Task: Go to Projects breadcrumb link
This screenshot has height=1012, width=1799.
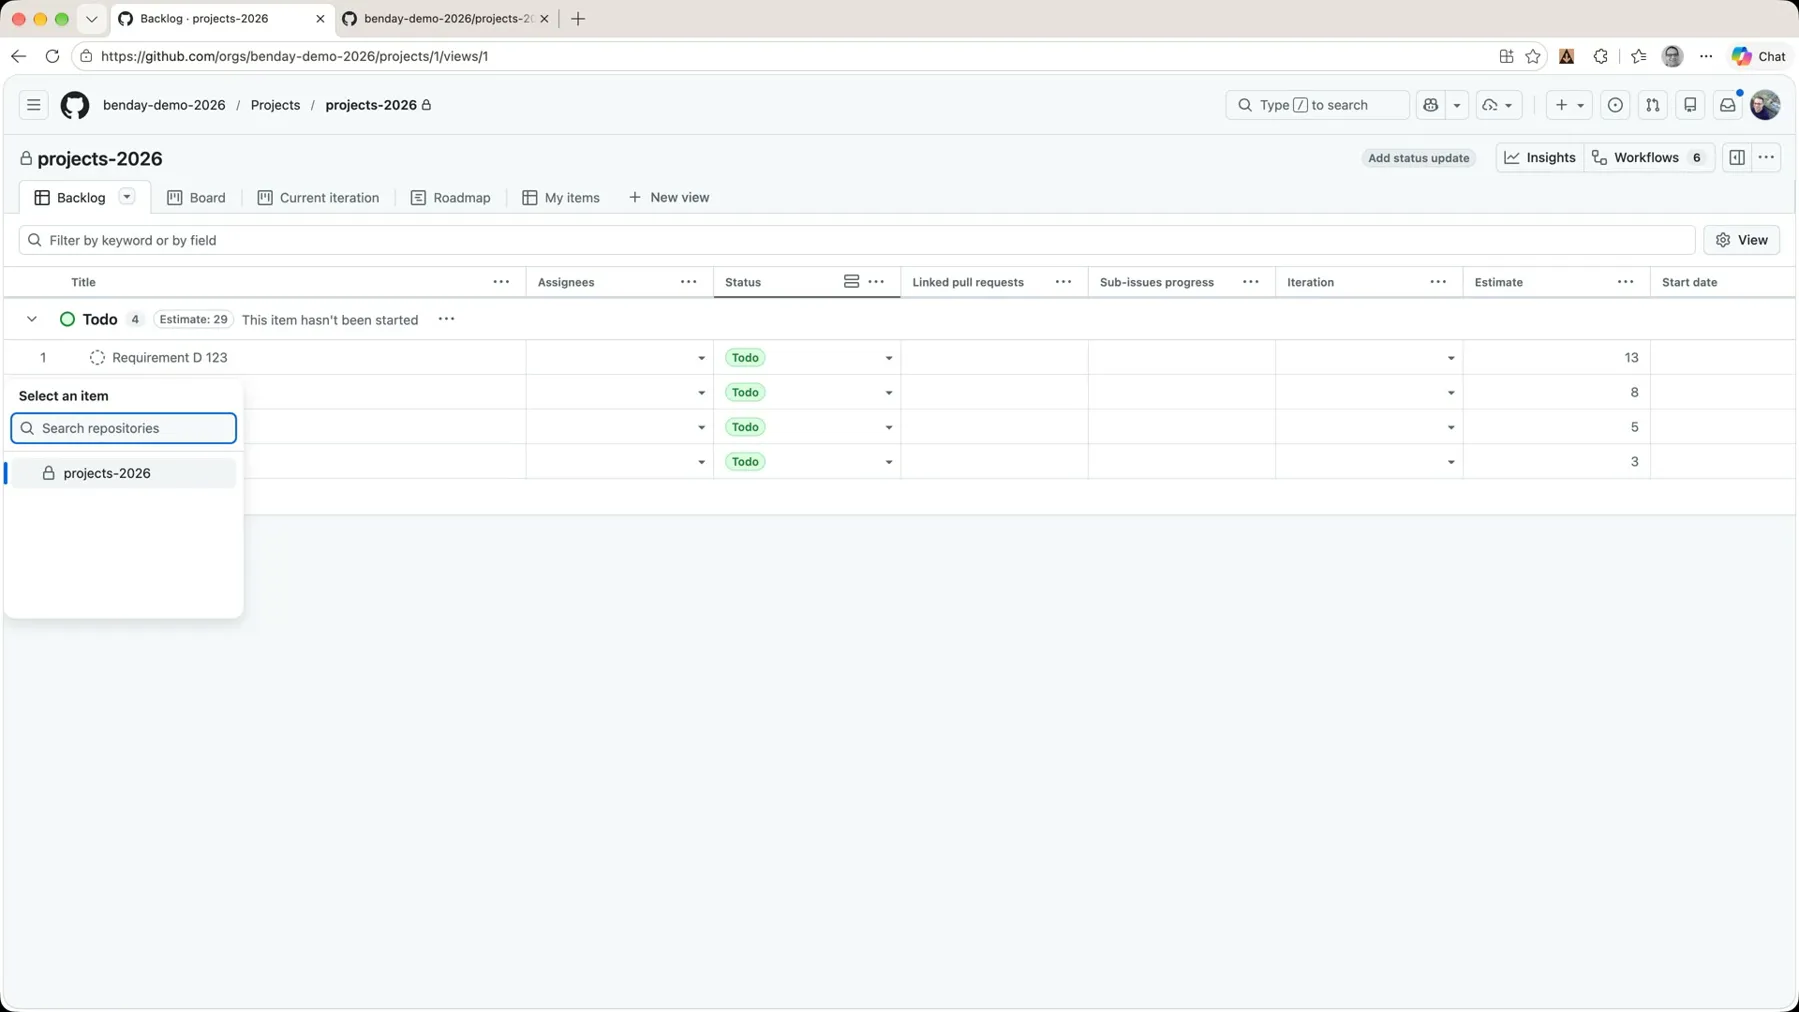Action: [275, 105]
